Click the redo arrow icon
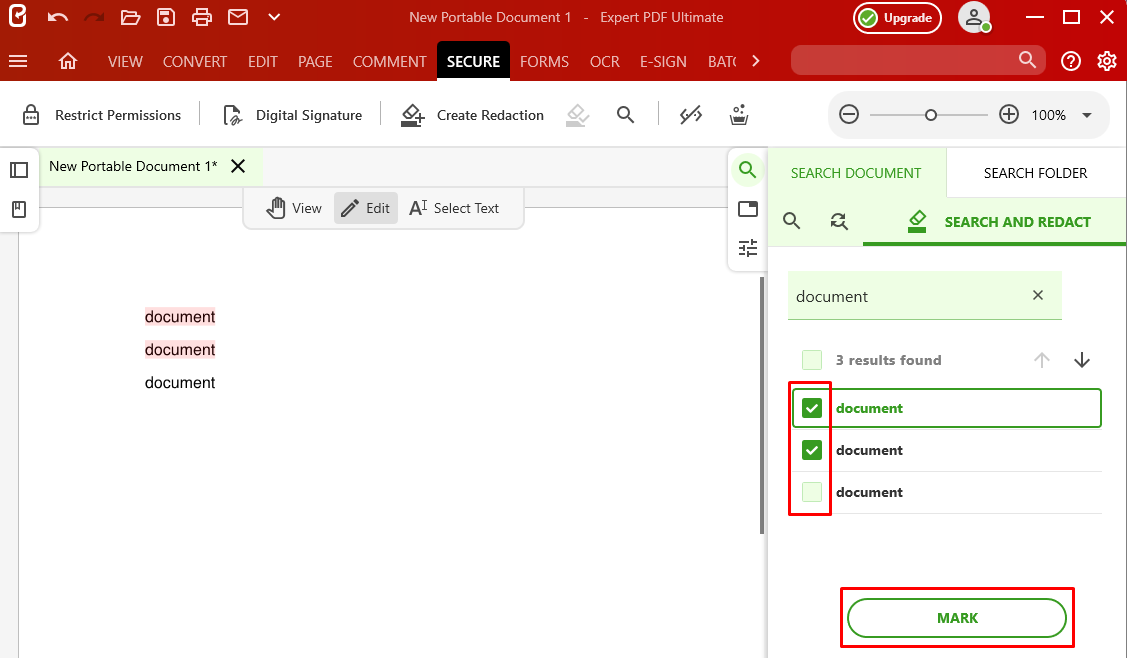Viewport: 1127px width, 658px height. (x=93, y=17)
